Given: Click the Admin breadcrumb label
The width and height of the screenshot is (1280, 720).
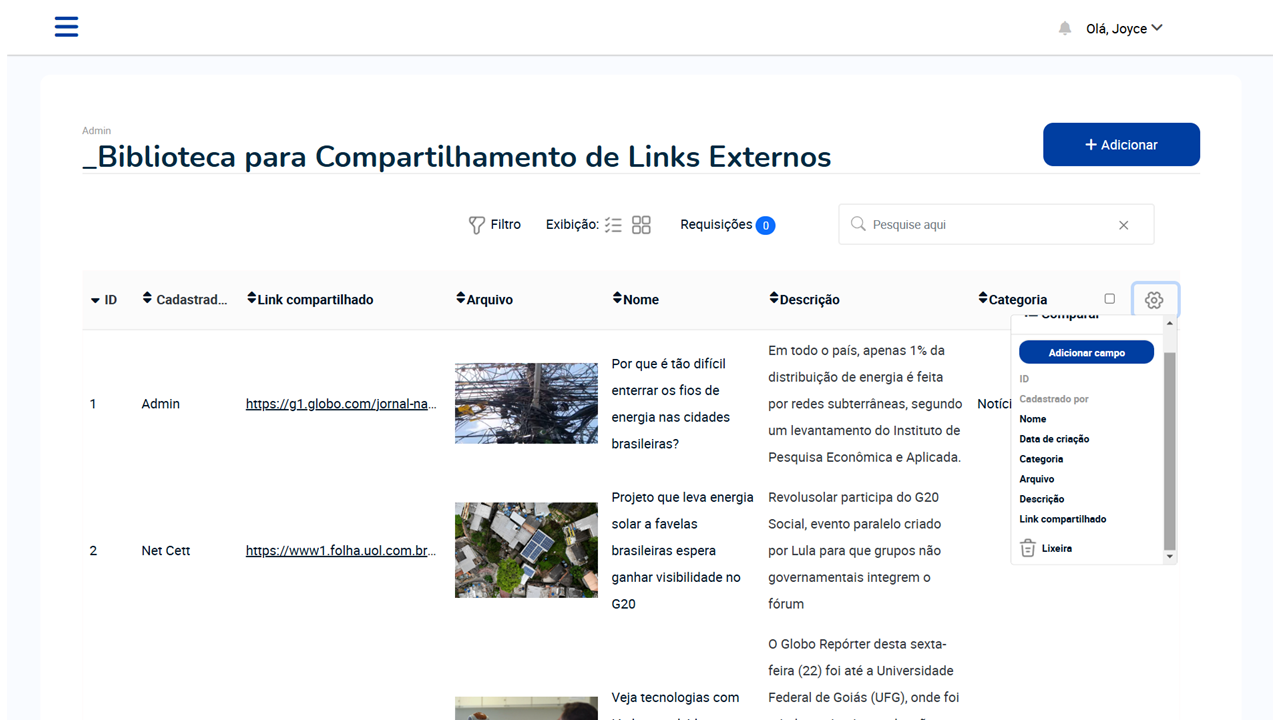Looking at the screenshot, I should [x=97, y=131].
